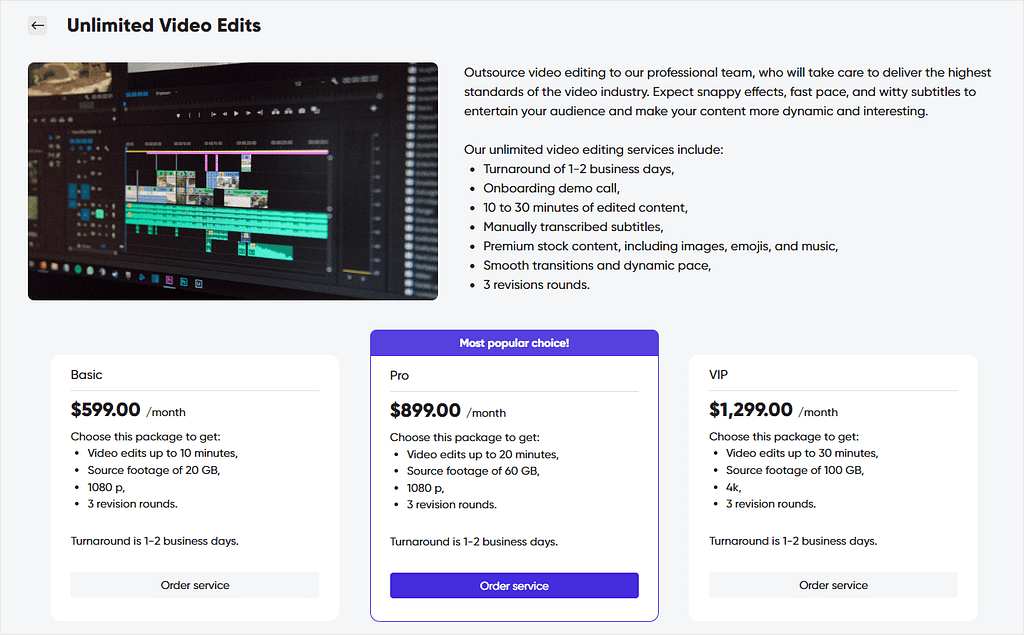The width and height of the screenshot is (1024, 635).
Task: Click the 'Onboarding demo call' bullet
Action: pos(551,188)
